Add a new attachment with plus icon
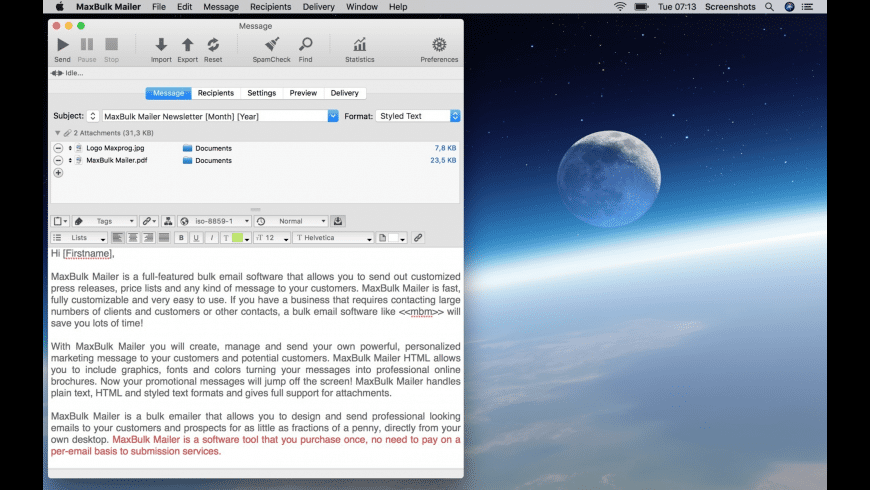This screenshot has width=870, height=490. tap(58, 173)
